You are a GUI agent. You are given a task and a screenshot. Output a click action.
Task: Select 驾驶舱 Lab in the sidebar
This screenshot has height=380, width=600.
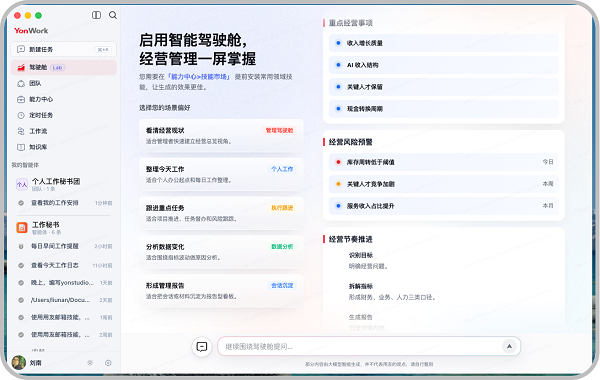[64, 67]
